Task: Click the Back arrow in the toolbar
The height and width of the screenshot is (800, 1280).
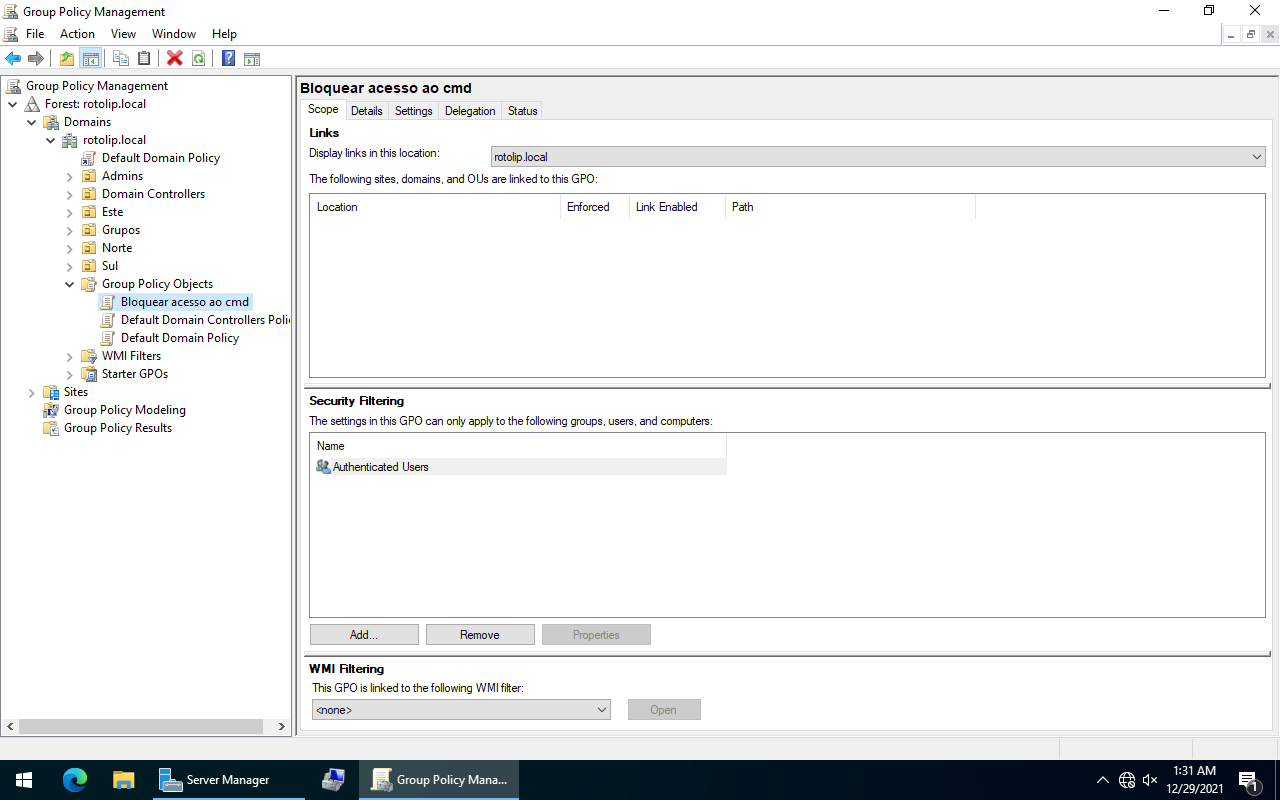Action: 13,58
